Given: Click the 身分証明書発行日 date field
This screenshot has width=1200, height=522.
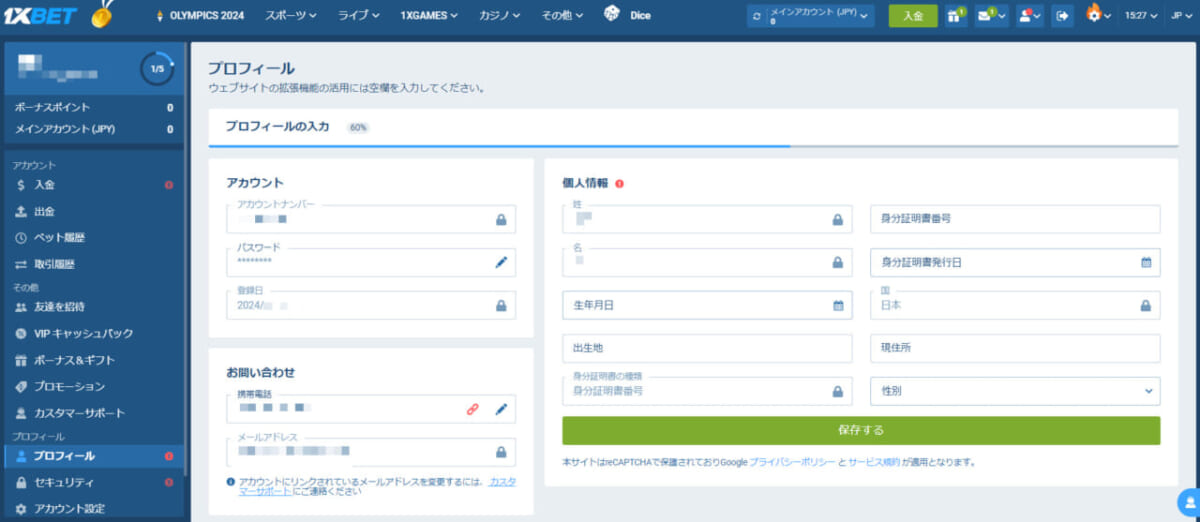Looking at the screenshot, I should coord(1015,262).
